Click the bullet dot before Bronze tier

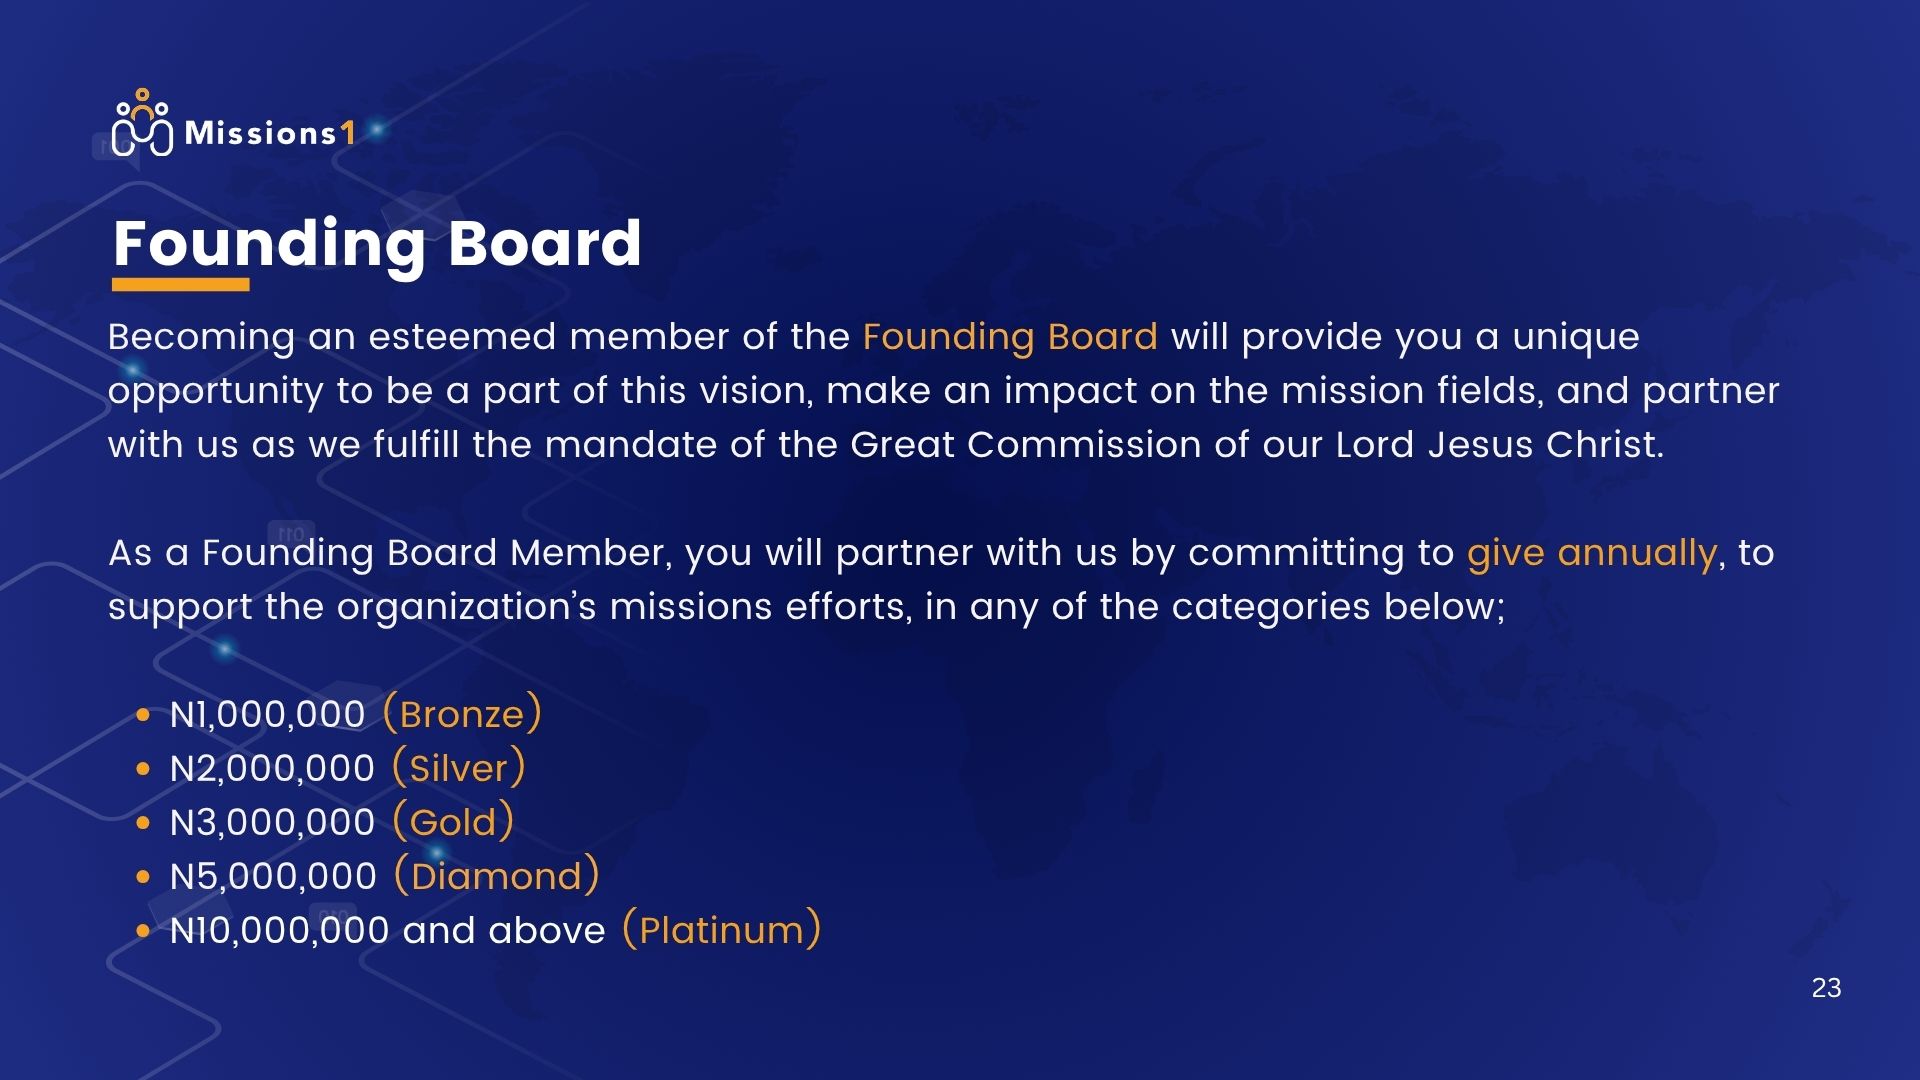143,715
